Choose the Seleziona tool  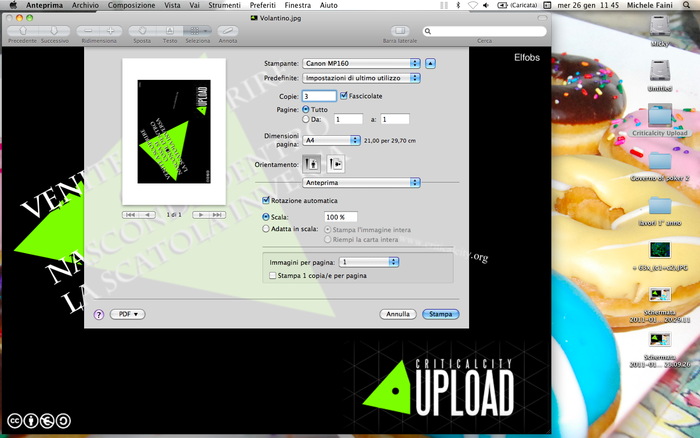click(197, 31)
